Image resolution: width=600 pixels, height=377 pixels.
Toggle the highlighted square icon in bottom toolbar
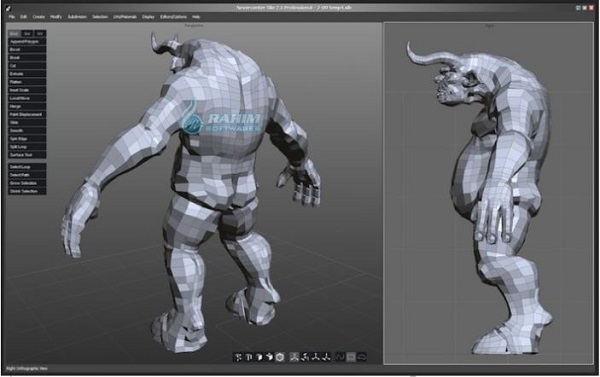click(x=351, y=357)
